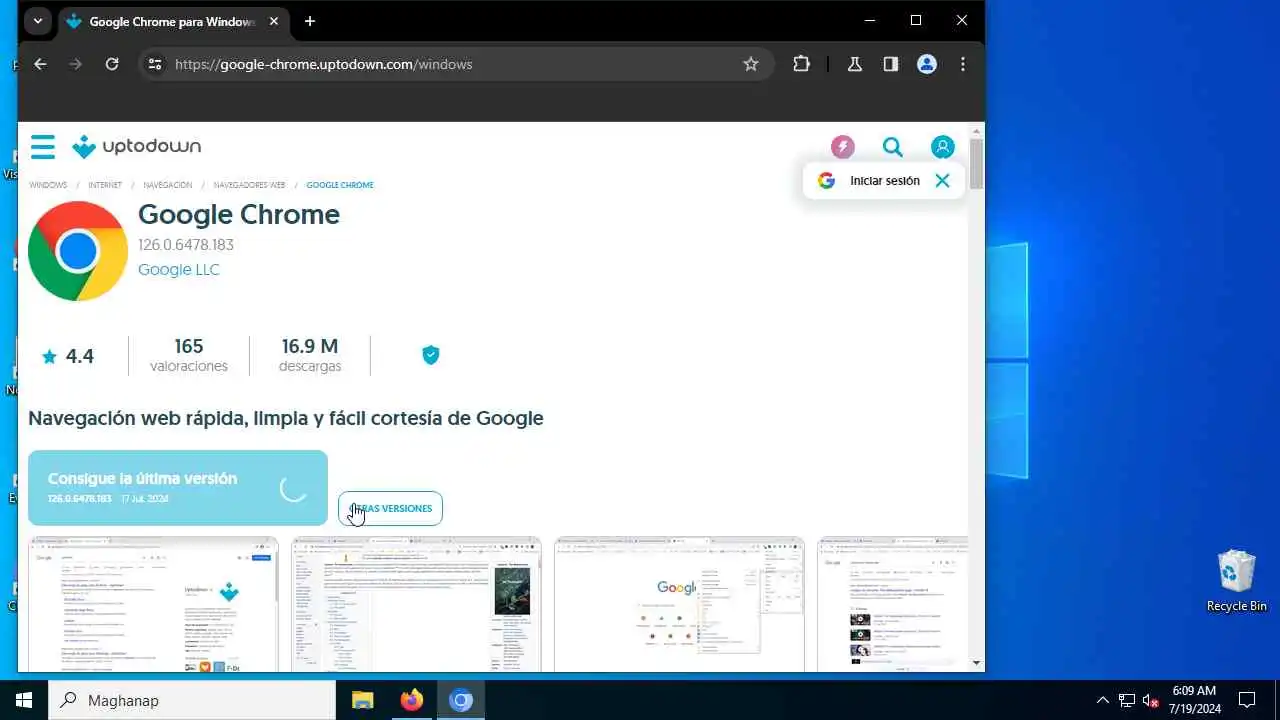Open the third screenshot with Google homepage
1280x720 pixels.
(x=679, y=604)
